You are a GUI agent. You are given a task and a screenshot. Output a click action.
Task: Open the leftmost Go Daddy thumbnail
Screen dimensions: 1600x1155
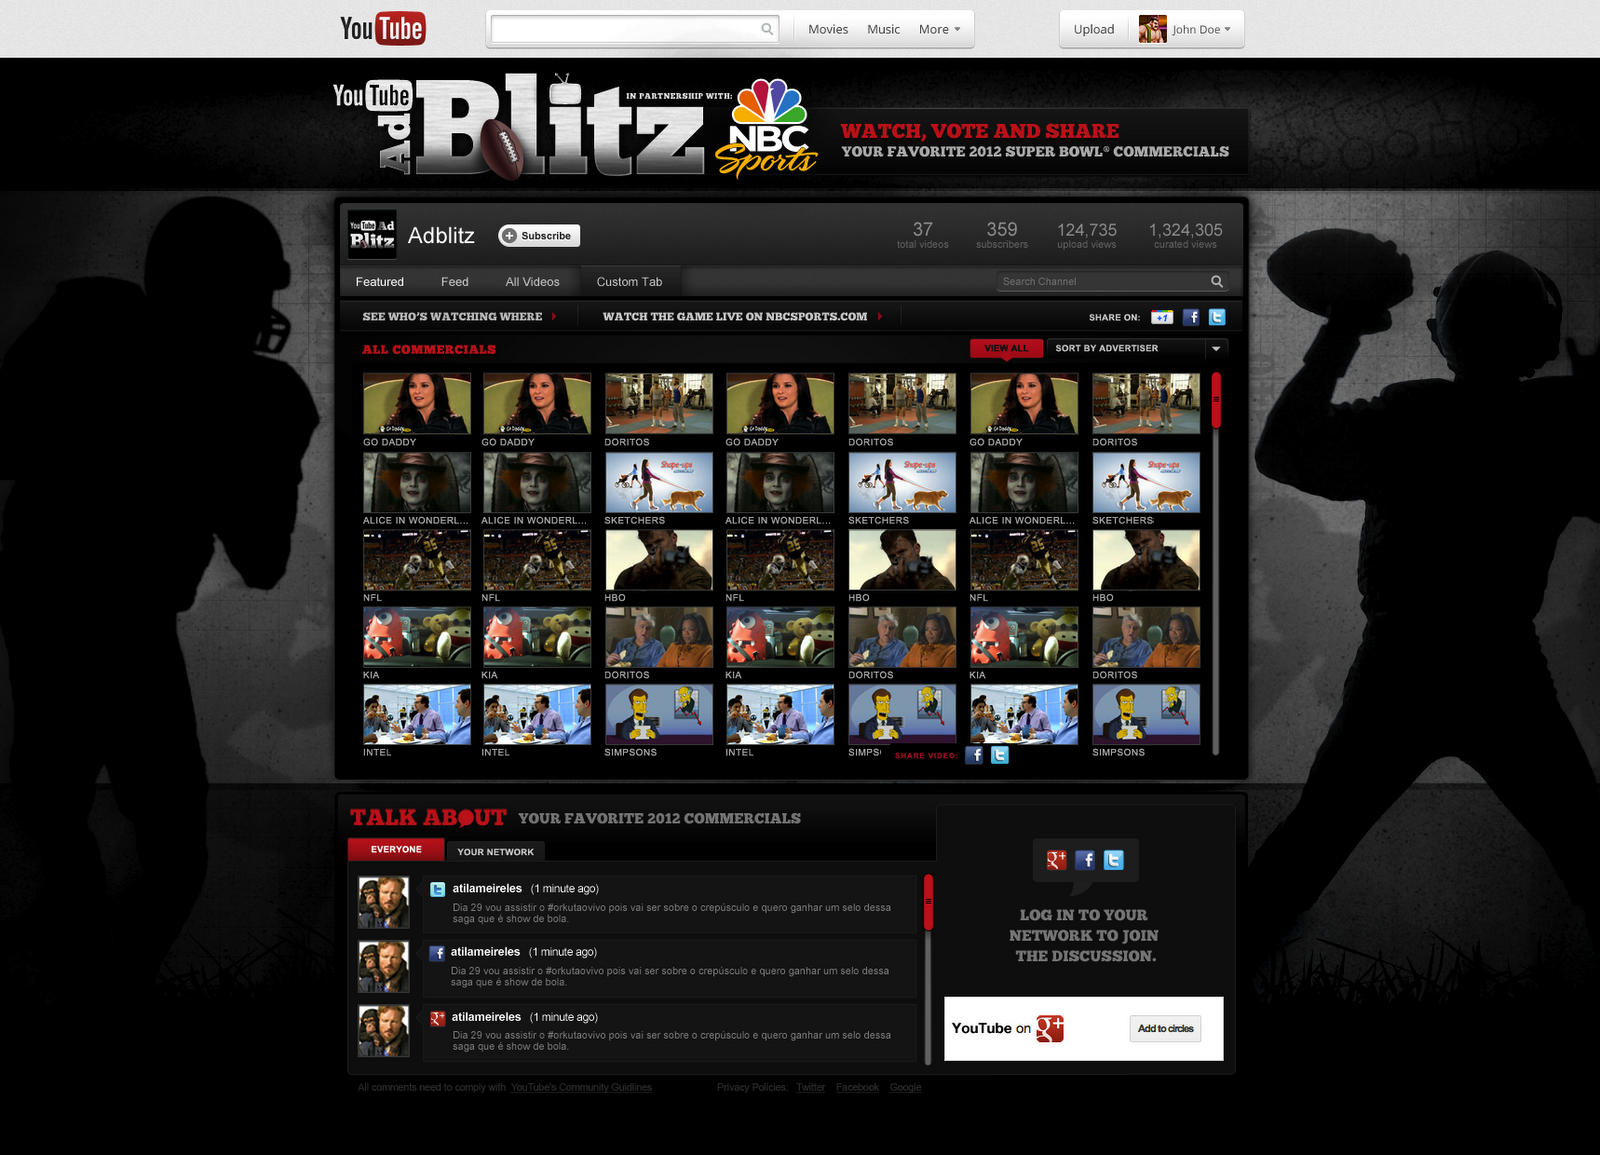417,403
